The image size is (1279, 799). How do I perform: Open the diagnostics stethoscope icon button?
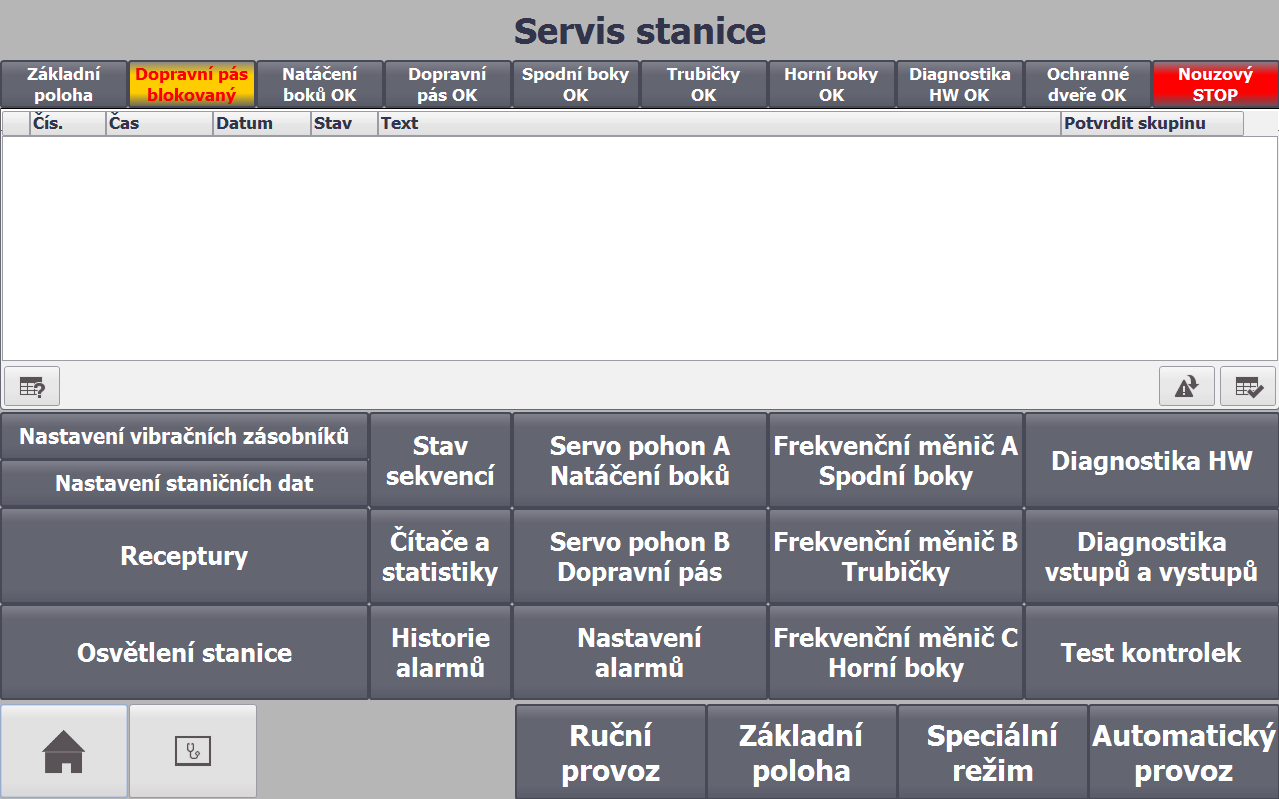point(193,751)
